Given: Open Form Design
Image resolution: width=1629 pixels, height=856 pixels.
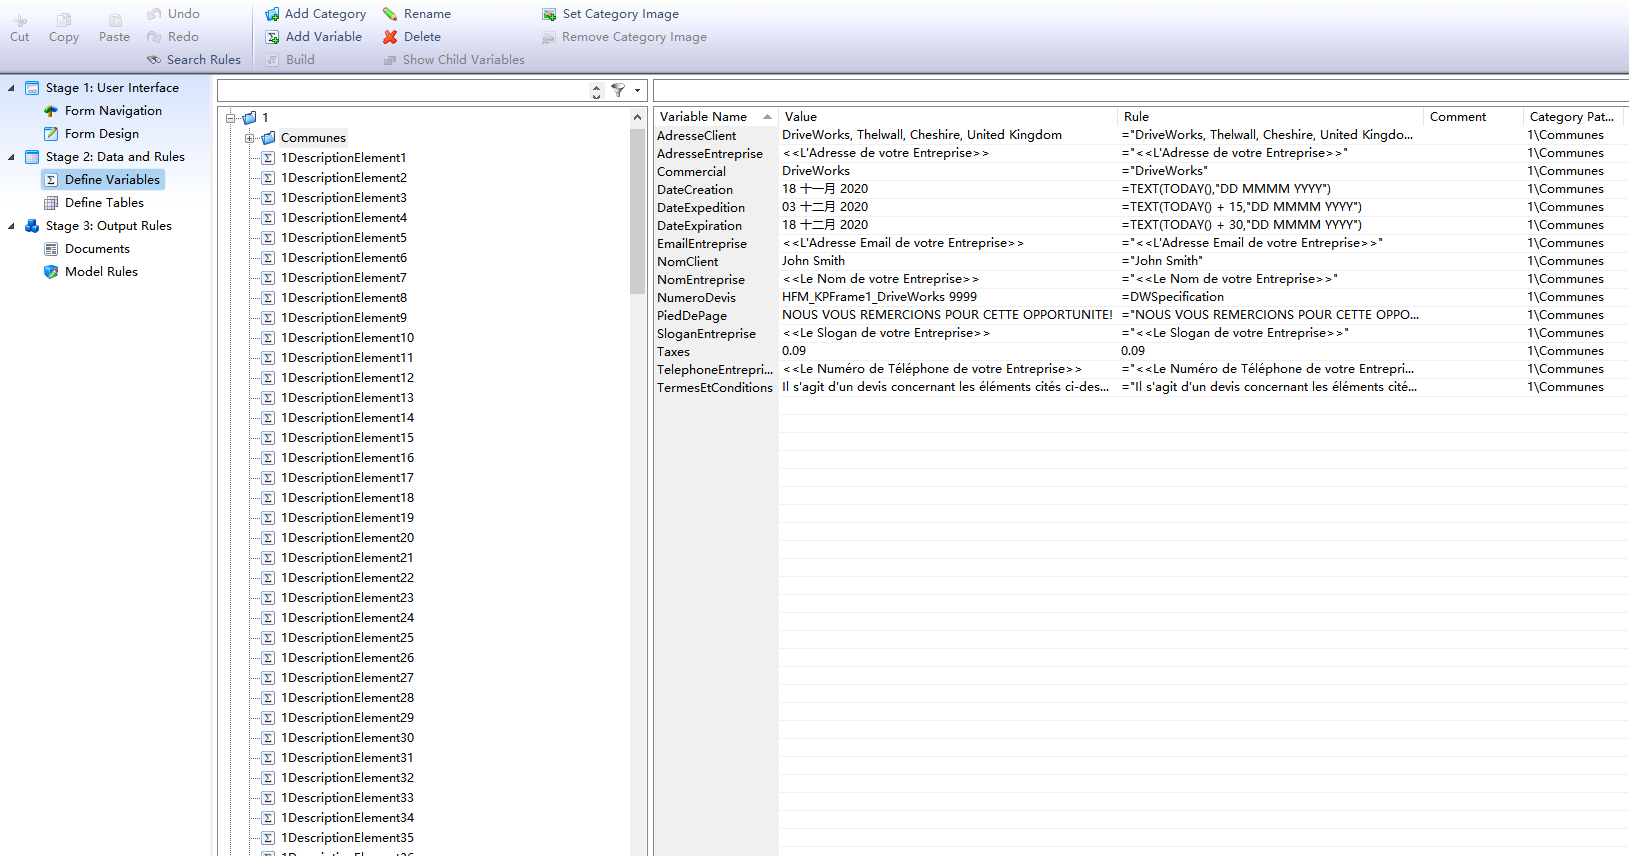Looking at the screenshot, I should click(x=92, y=134).
